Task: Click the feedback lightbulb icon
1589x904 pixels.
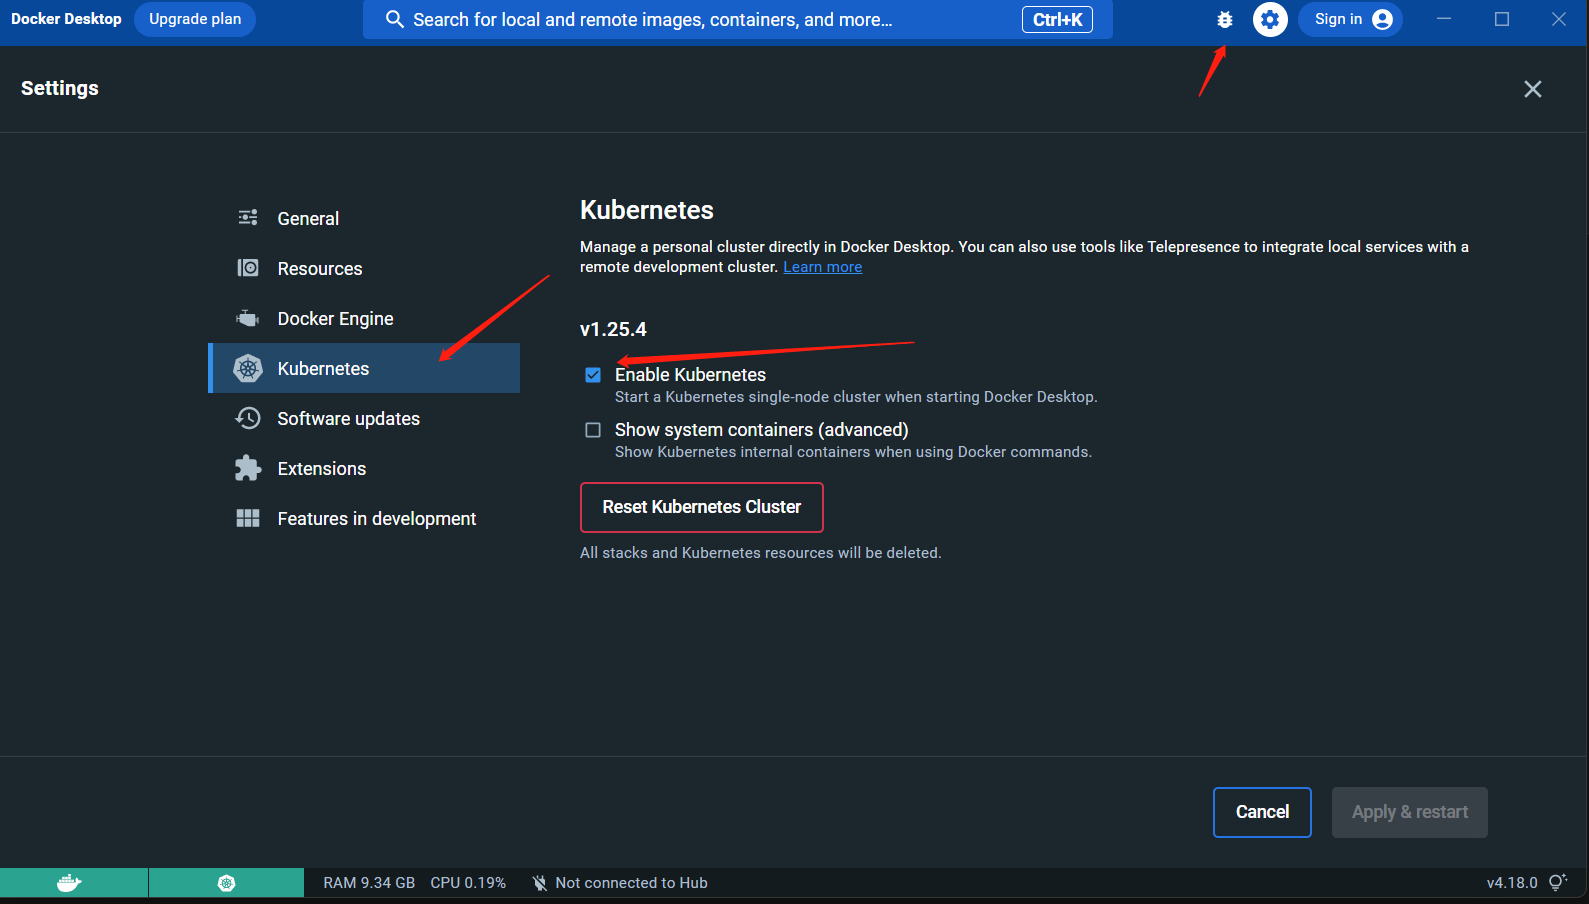Action: coord(1557,882)
